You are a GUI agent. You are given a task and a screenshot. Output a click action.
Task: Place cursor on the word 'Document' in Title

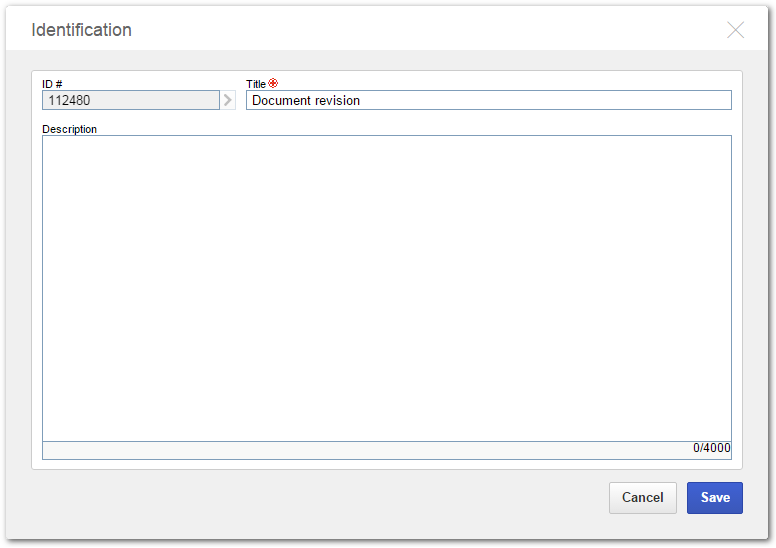pyautogui.click(x=282, y=100)
